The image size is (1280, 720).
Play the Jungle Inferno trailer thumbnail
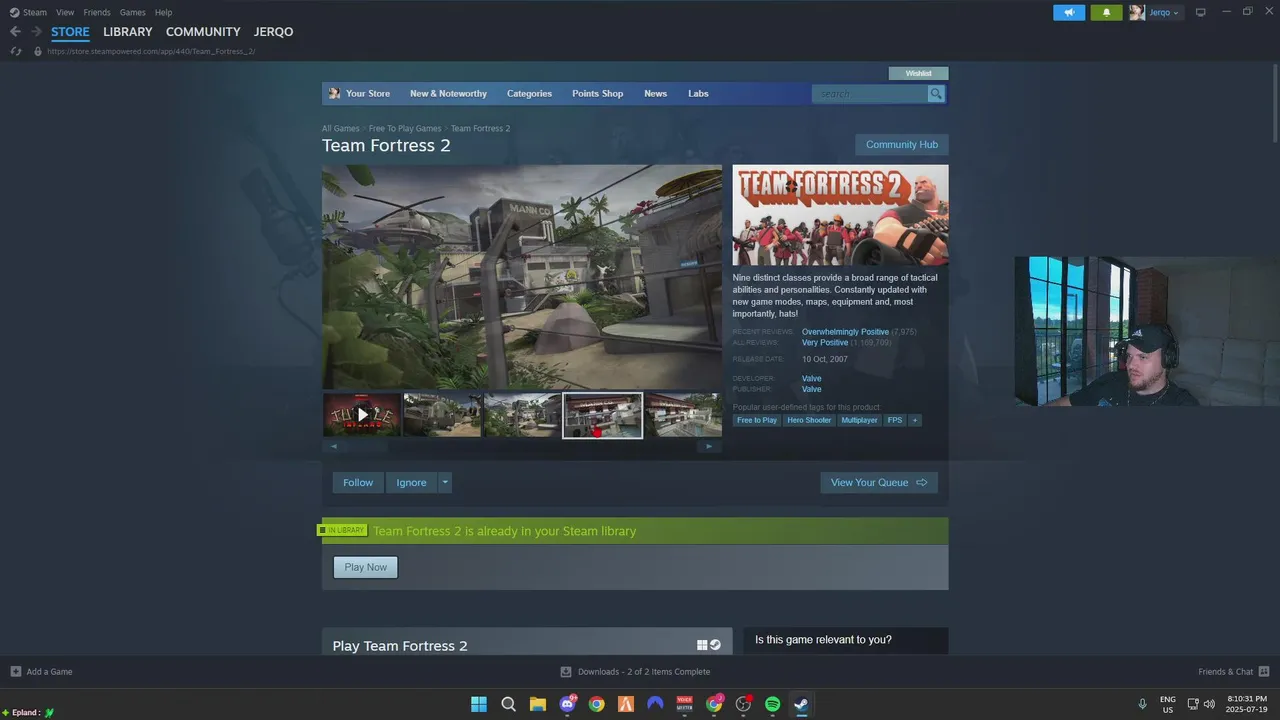click(x=362, y=414)
